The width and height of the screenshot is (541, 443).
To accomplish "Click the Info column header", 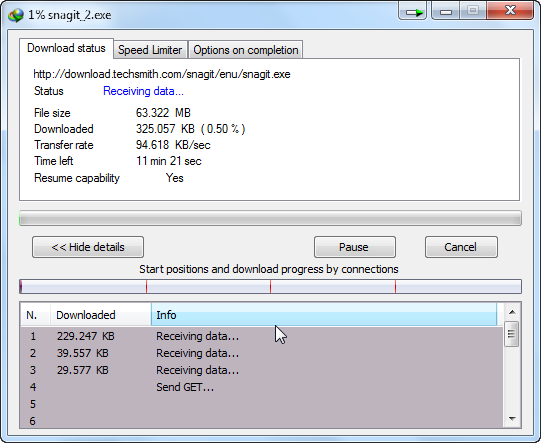I will (x=324, y=315).
